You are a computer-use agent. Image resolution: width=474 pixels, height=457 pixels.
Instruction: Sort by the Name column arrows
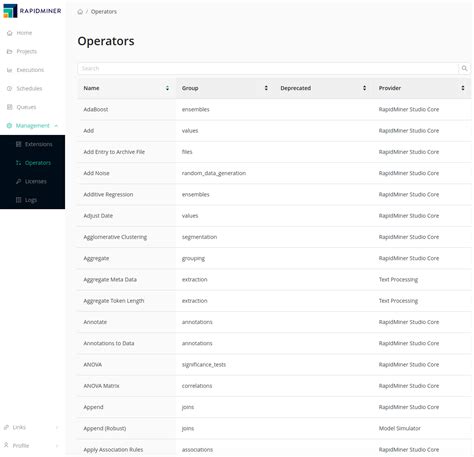pos(167,88)
